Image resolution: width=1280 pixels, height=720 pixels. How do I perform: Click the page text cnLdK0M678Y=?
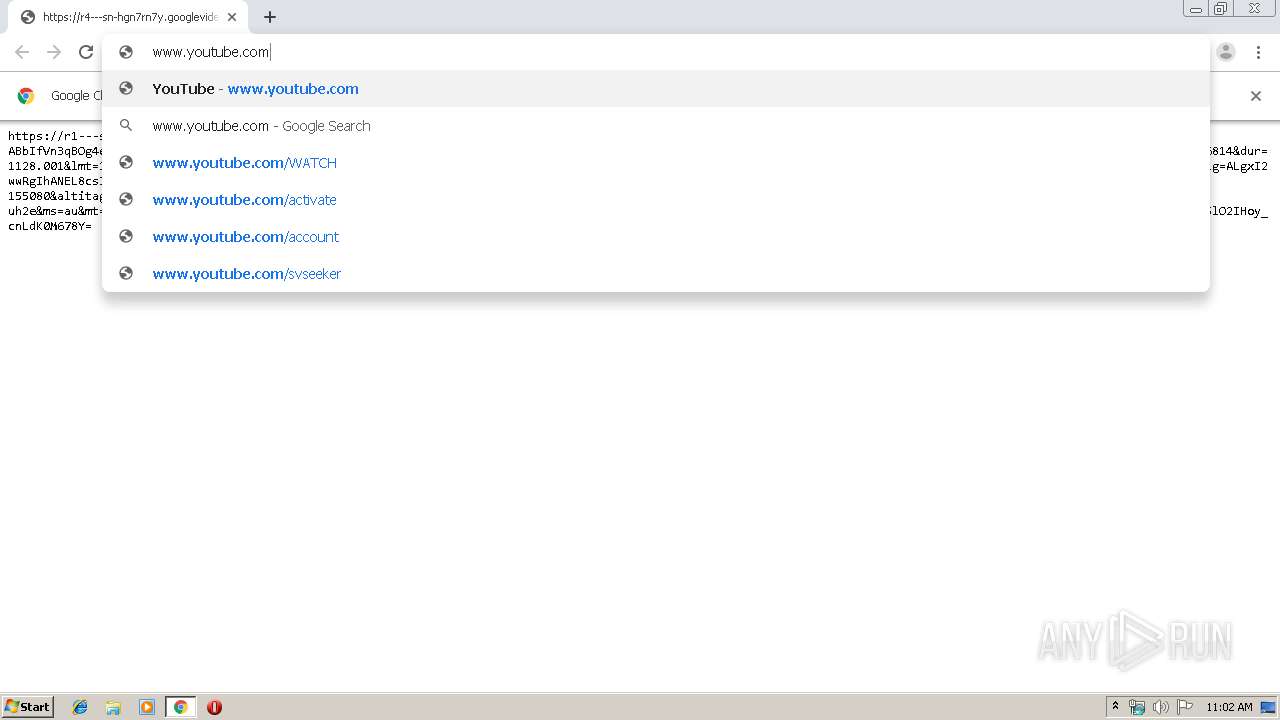[50, 226]
